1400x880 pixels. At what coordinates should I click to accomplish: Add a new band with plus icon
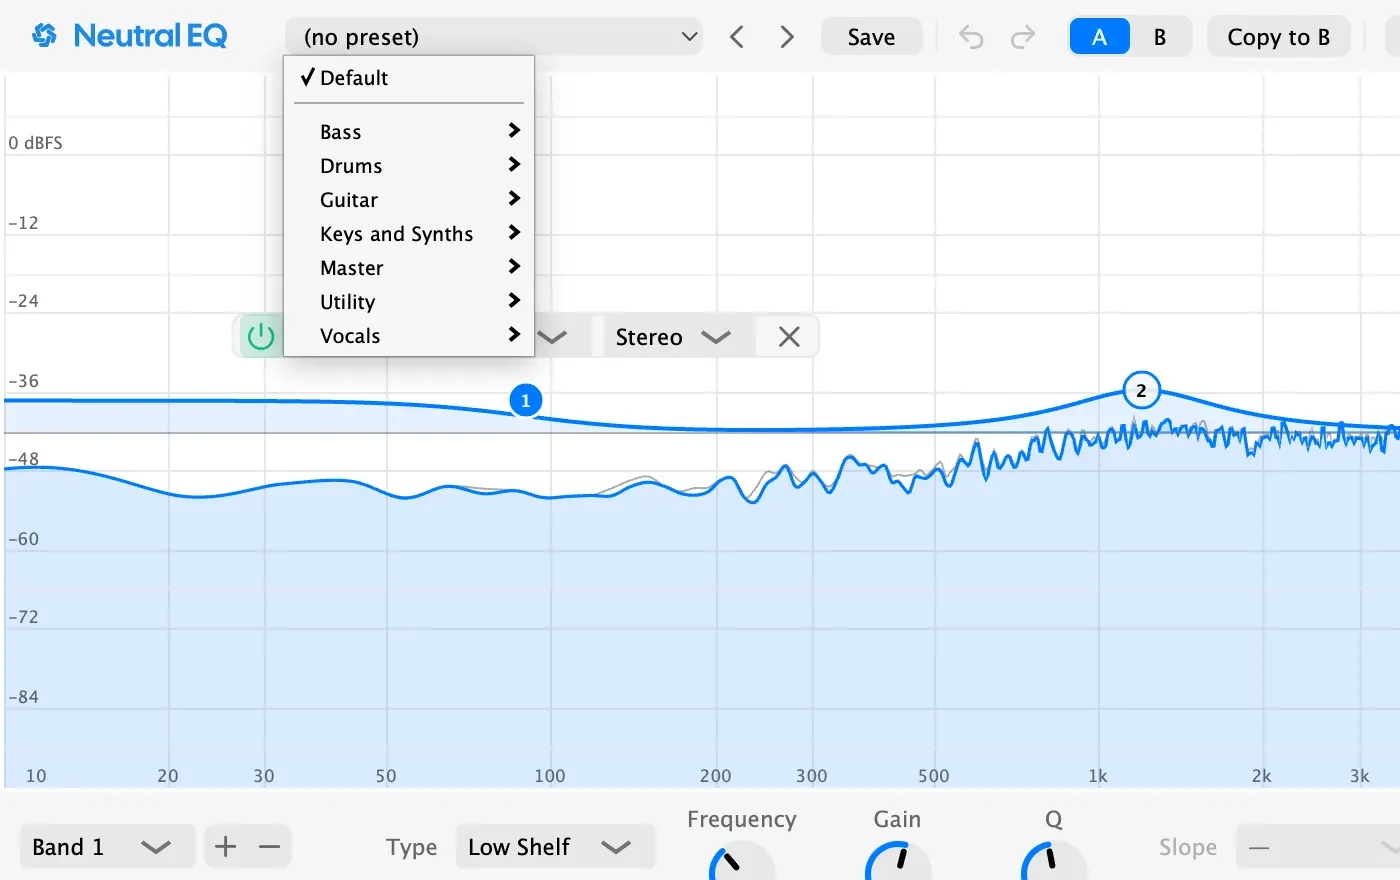pos(226,847)
